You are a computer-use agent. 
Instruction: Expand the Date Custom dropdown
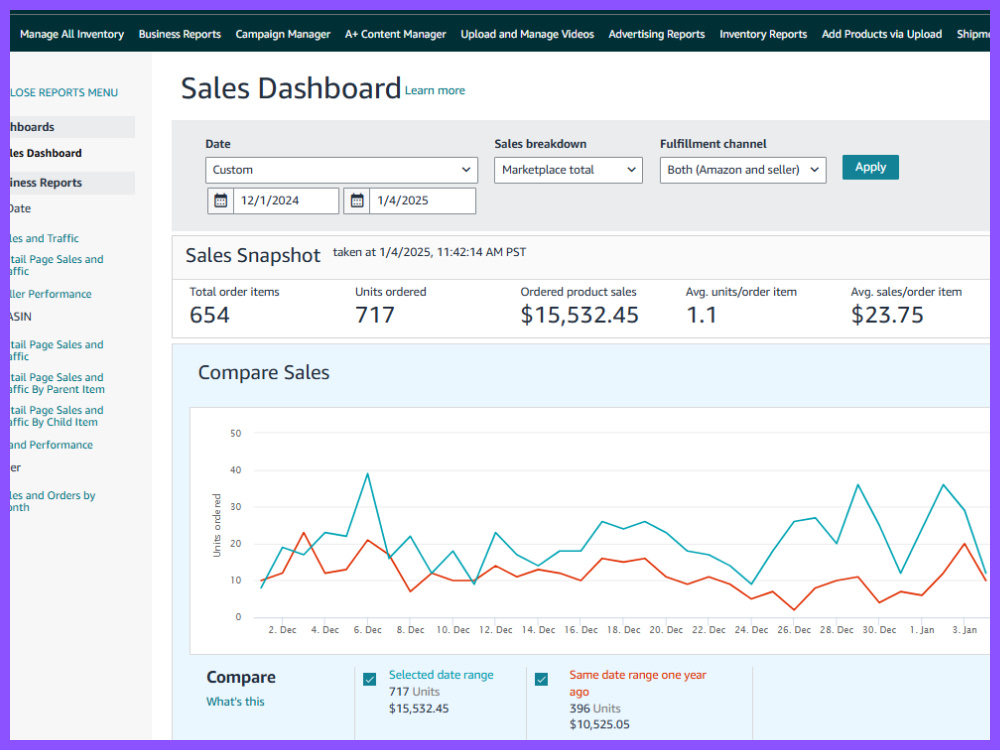(x=341, y=170)
